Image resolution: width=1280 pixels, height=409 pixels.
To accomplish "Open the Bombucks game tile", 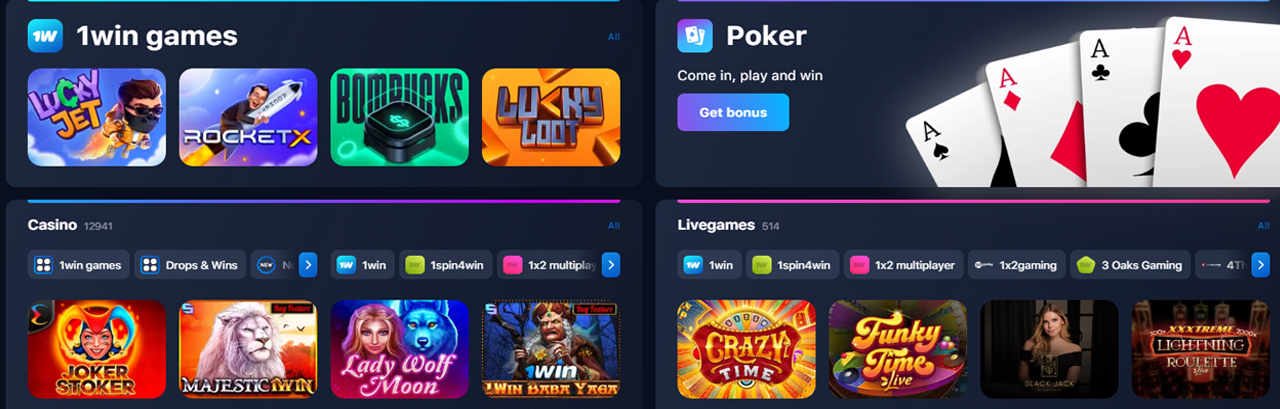I will (x=400, y=117).
